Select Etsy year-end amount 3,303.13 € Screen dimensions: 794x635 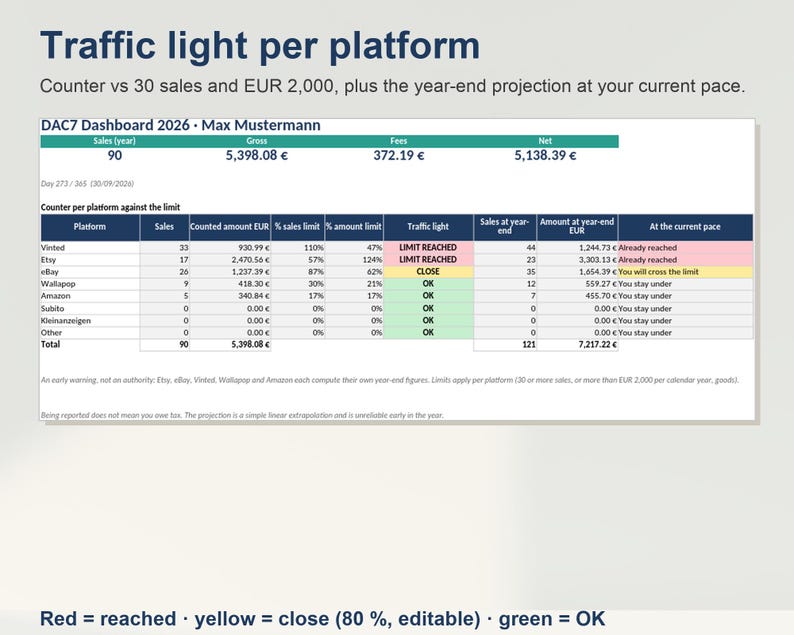pos(577,260)
